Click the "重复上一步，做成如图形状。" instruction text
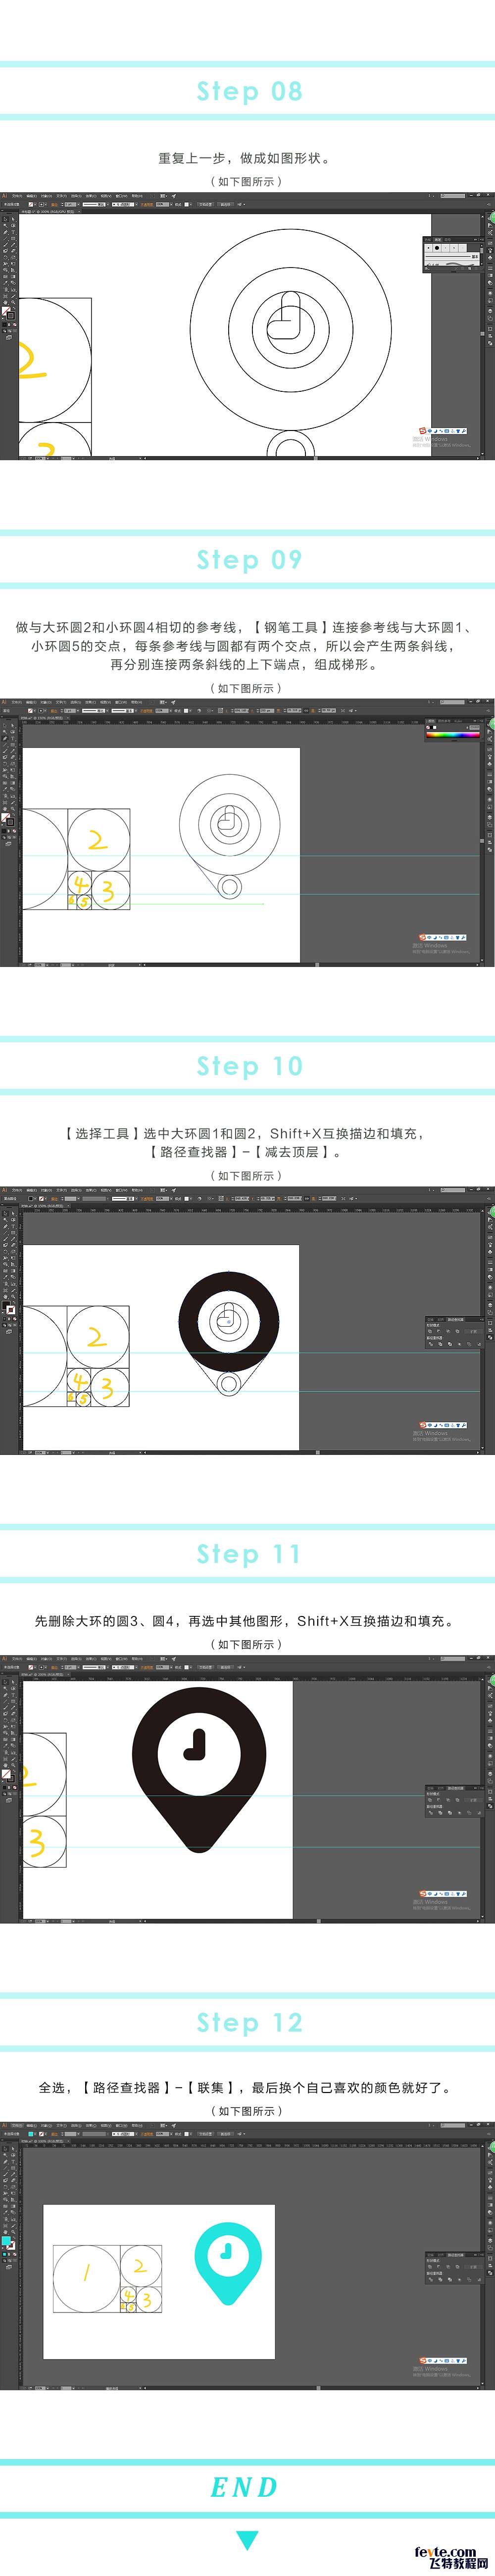Viewport: 495px width, 2576px height. tap(245, 158)
